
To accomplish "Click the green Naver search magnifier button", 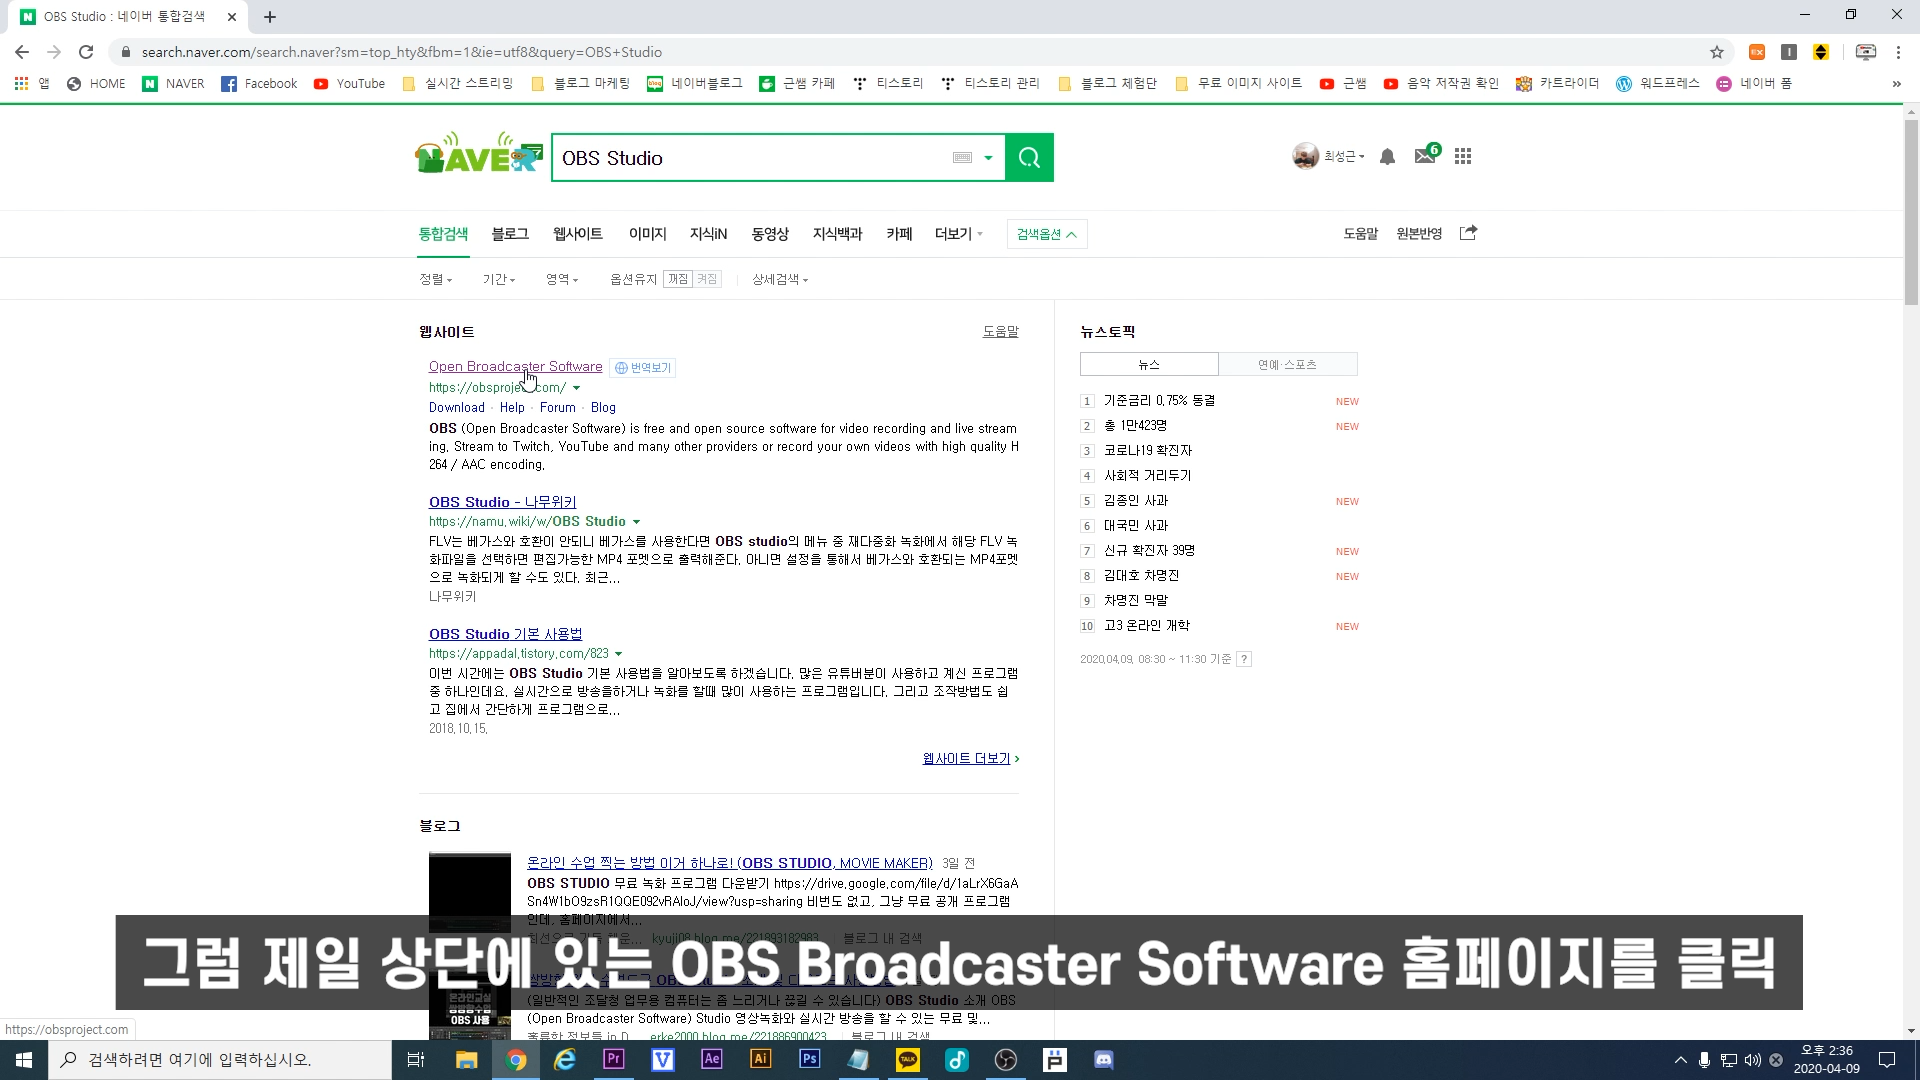I will [1029, 158].
